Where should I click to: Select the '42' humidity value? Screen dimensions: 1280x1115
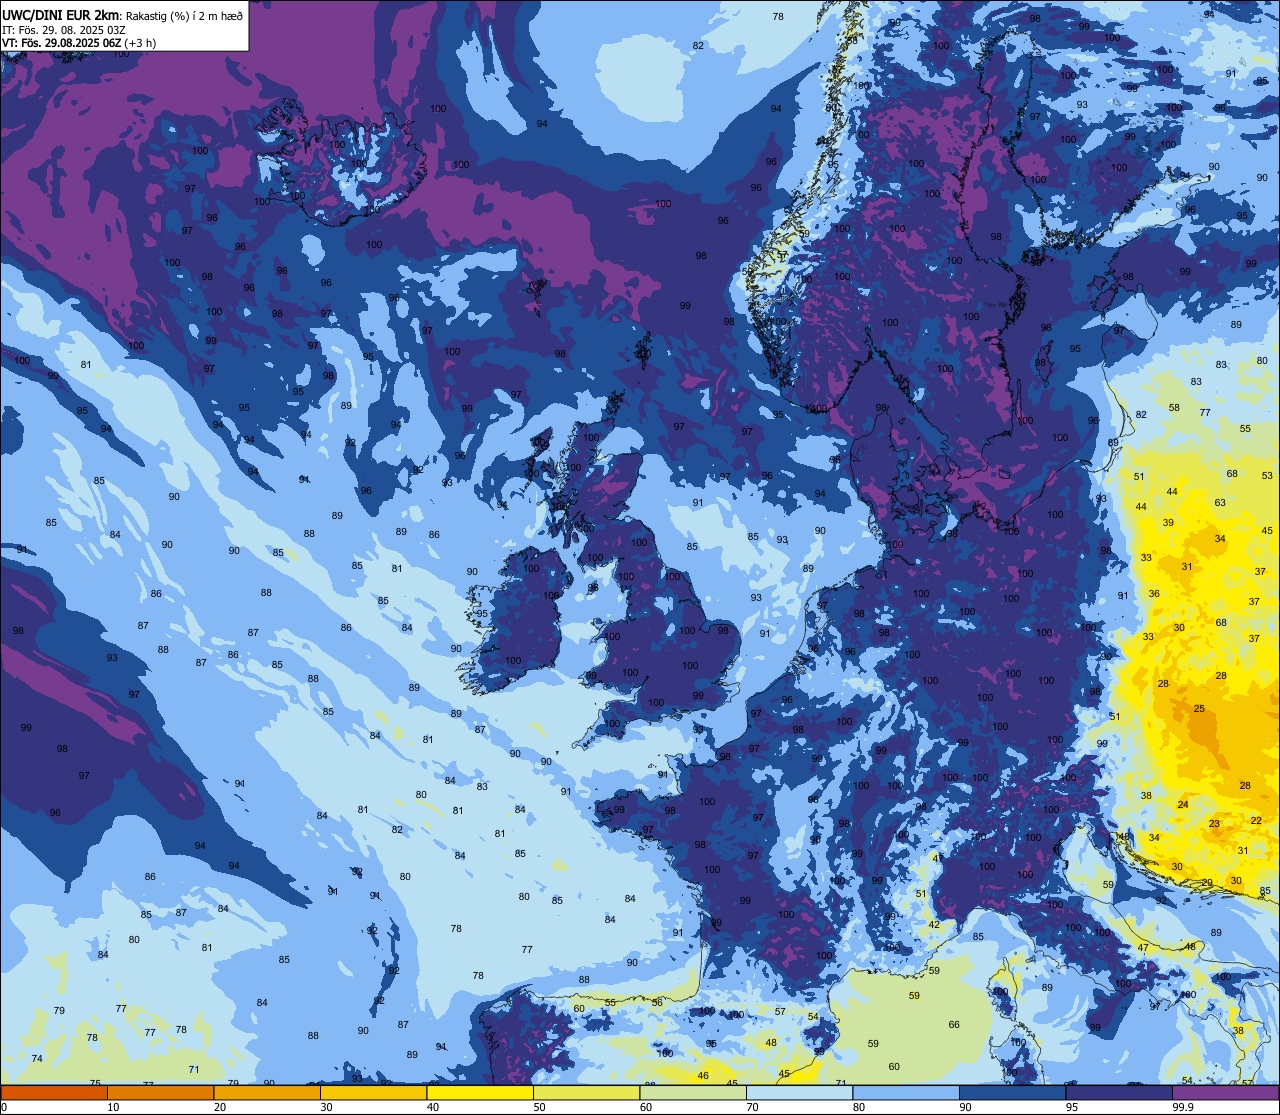(x=934, y=924)
